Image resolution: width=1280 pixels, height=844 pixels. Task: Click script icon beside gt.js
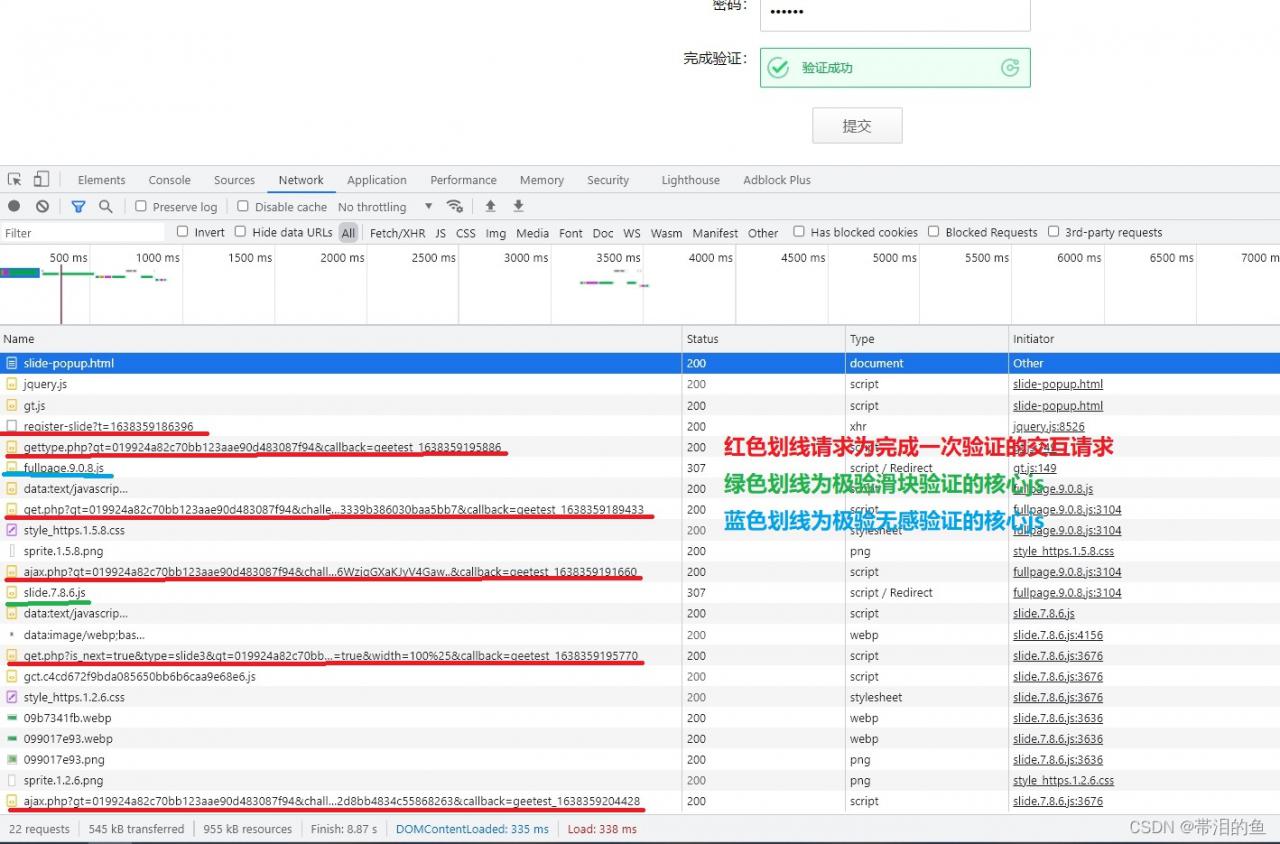tap(12, 405)
